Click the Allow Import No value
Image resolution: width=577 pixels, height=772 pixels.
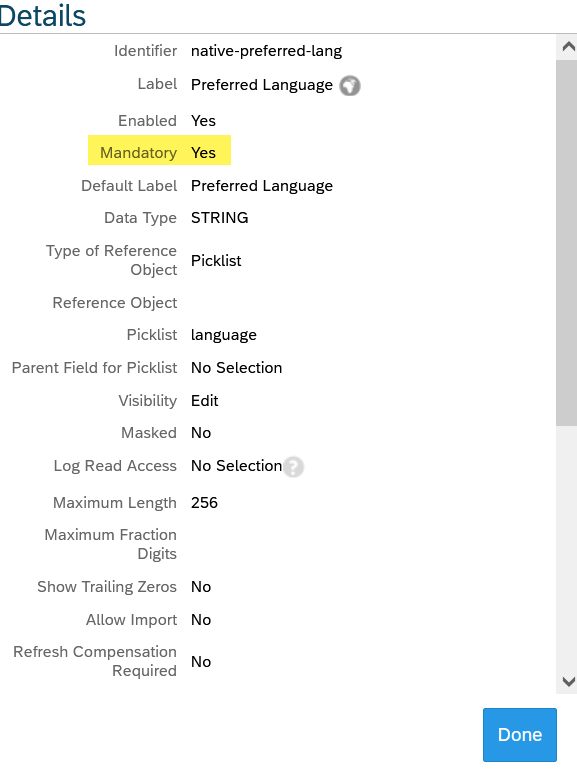coord(201,620)
